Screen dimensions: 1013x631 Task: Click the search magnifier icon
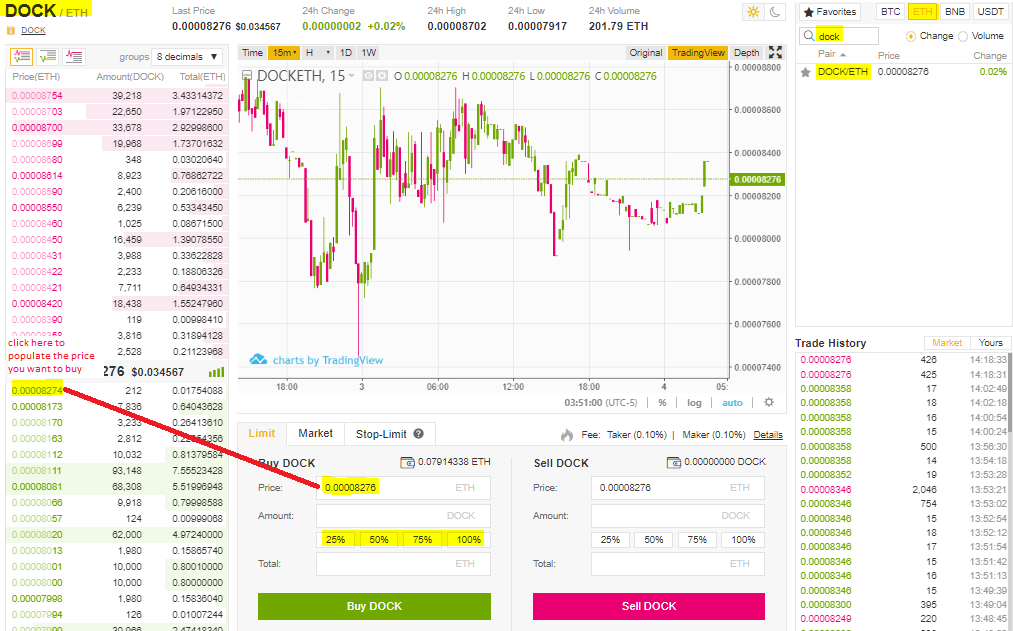click(809, 36)
